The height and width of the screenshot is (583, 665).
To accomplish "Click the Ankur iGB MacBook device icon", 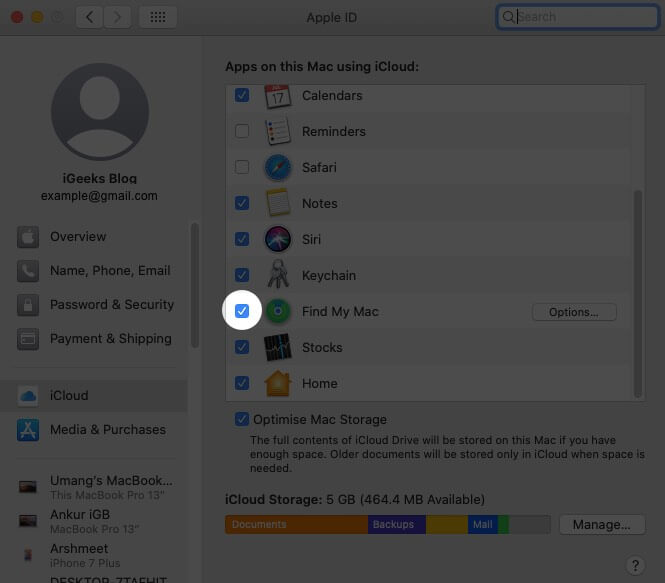I will click(x=28, y=520).
